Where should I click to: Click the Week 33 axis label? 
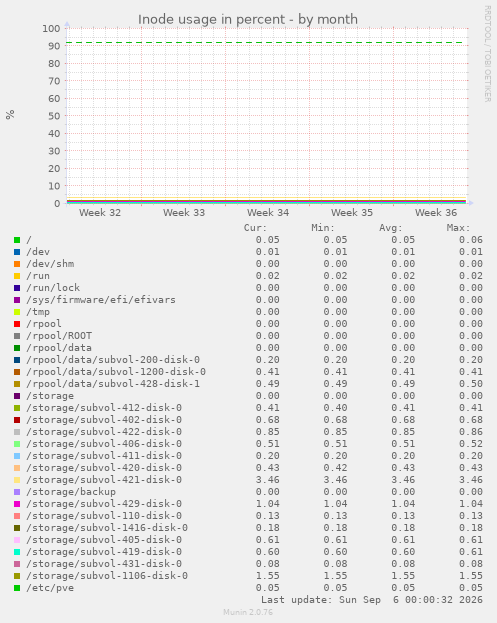(x=184, y=213)
